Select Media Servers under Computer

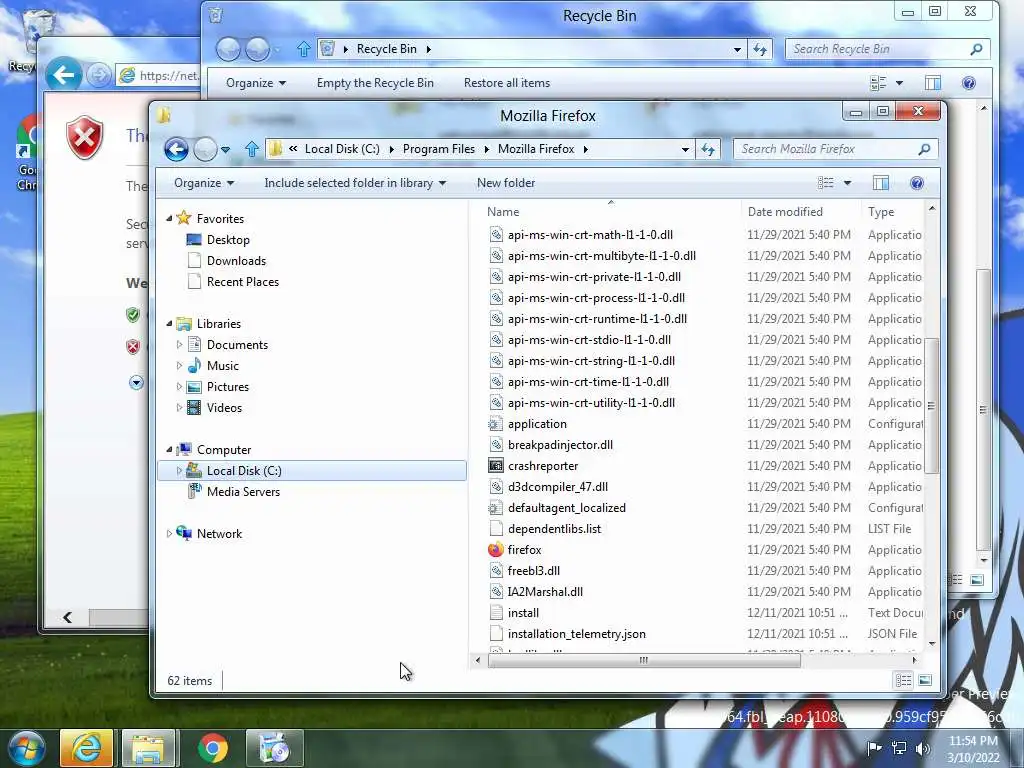pyautogui.click(x=243, y=492)
